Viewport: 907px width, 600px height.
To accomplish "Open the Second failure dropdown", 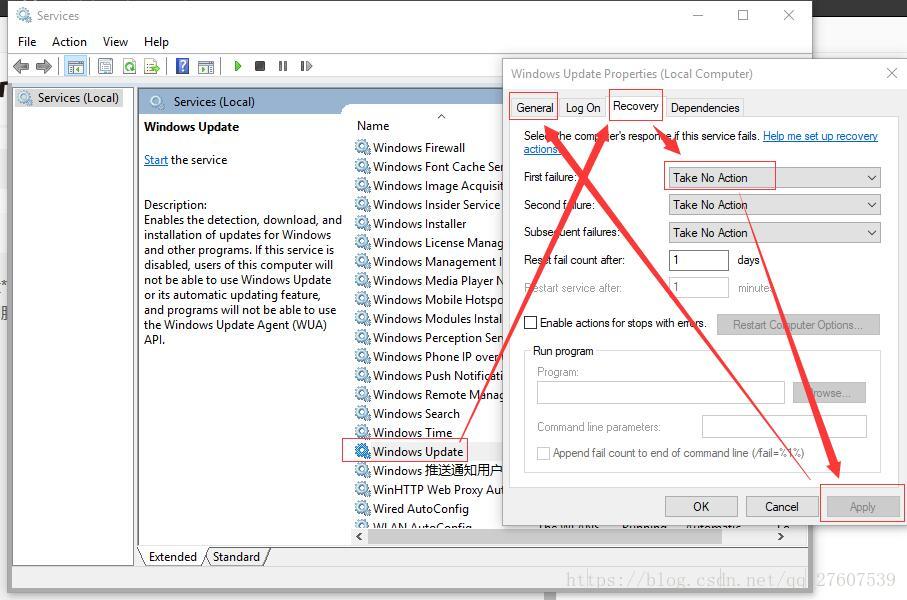I will [775, 205].
